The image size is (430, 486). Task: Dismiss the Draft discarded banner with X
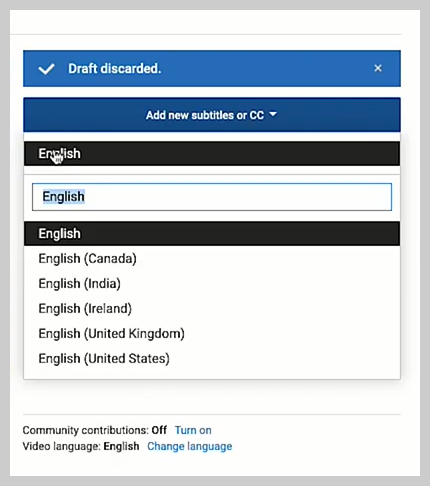378,68
